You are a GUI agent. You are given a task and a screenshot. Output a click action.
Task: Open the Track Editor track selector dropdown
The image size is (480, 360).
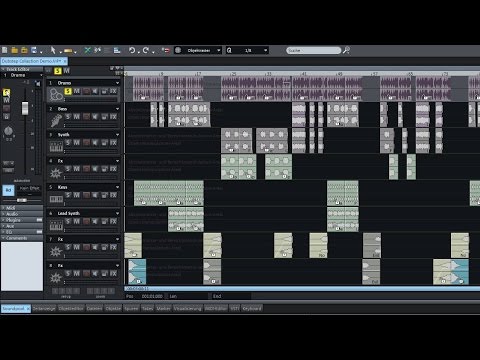41,75
